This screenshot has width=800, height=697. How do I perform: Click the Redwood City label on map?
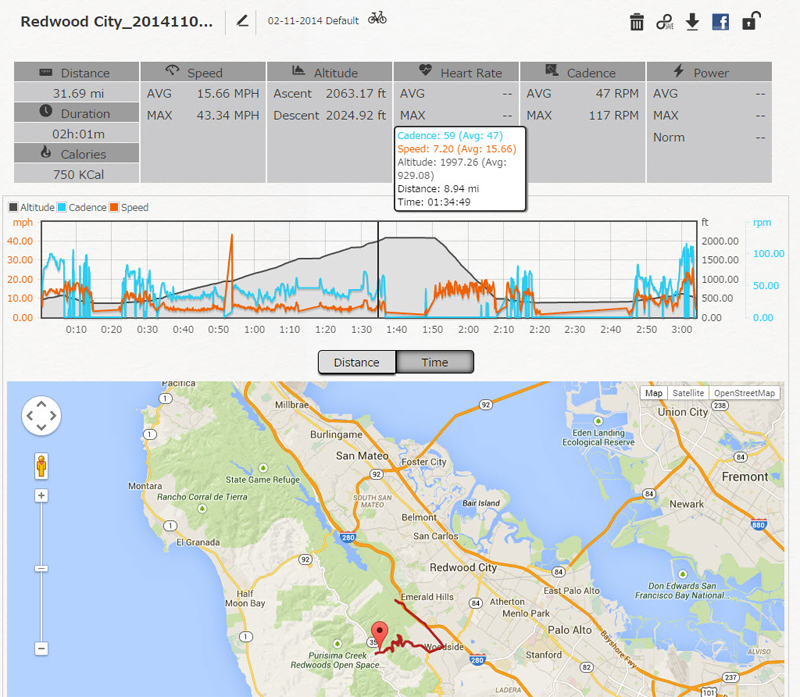(x=463, y=567)
